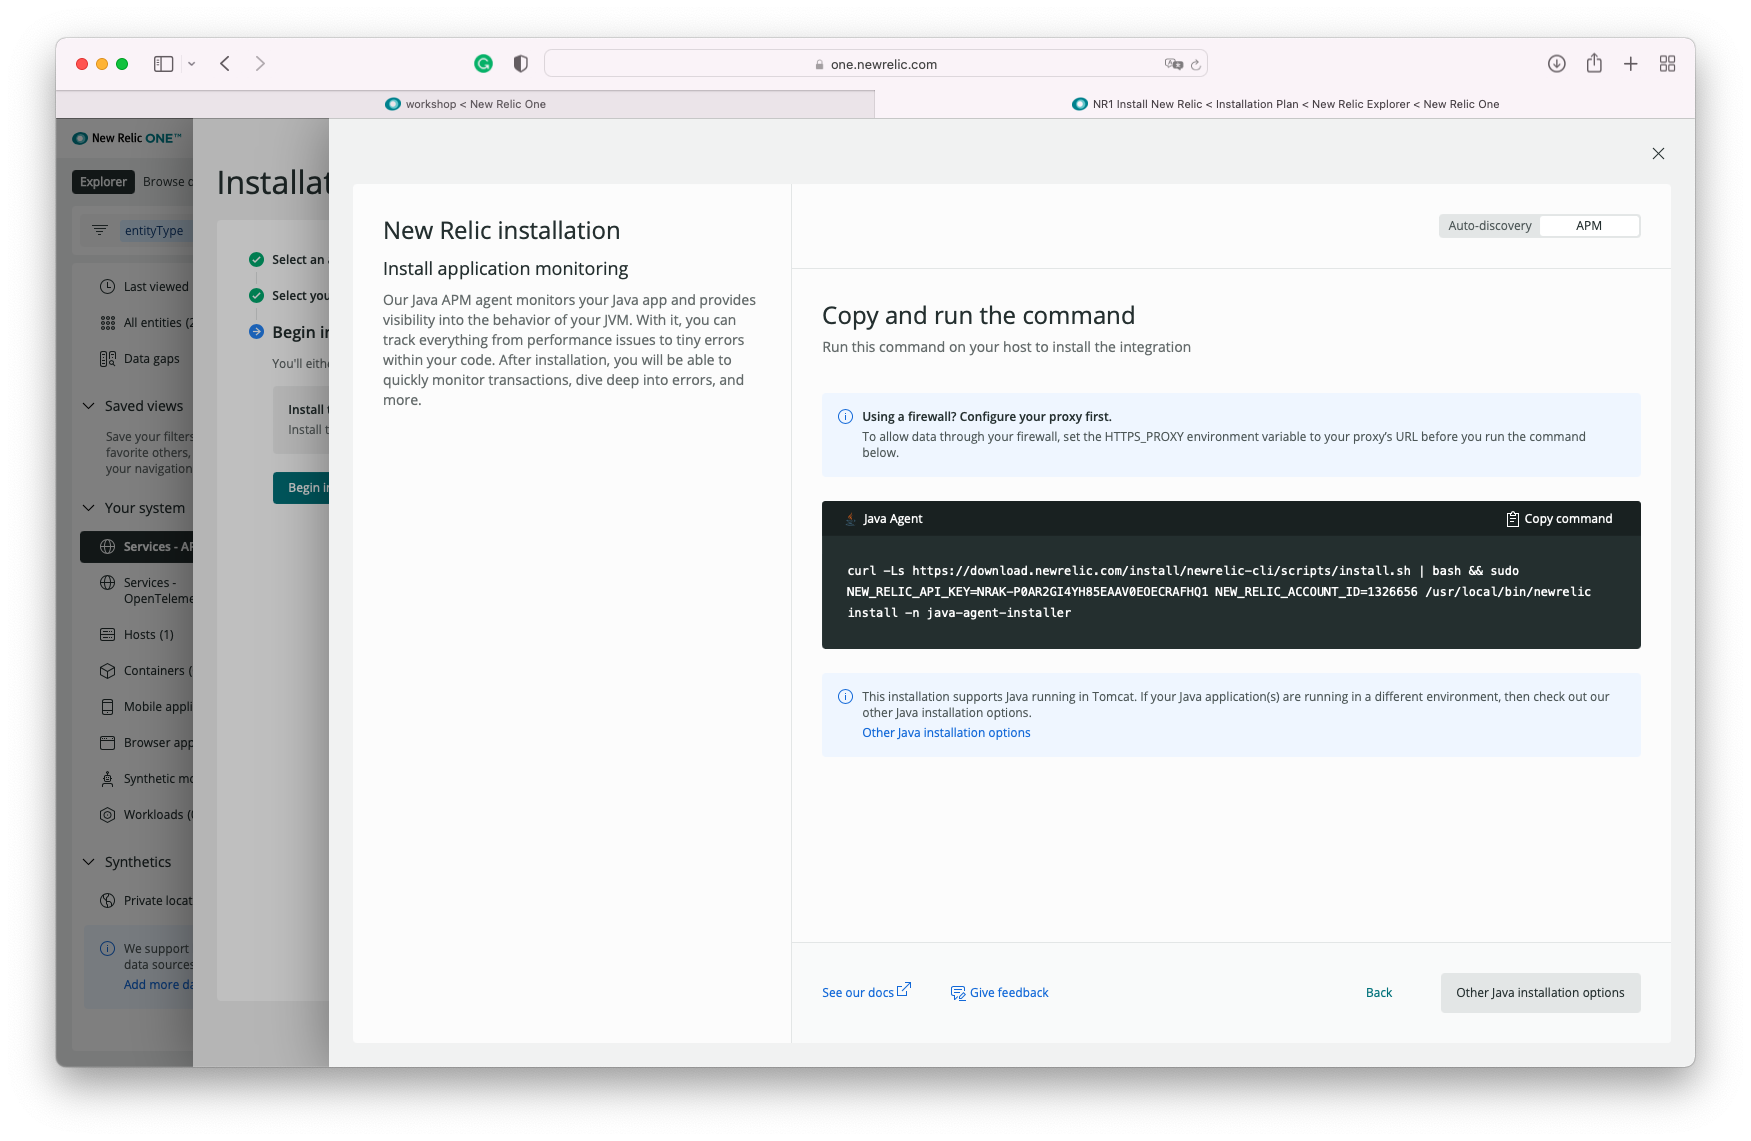Collapse the Synthetics section
The image size is (1751, 1141).
(88, 862)
